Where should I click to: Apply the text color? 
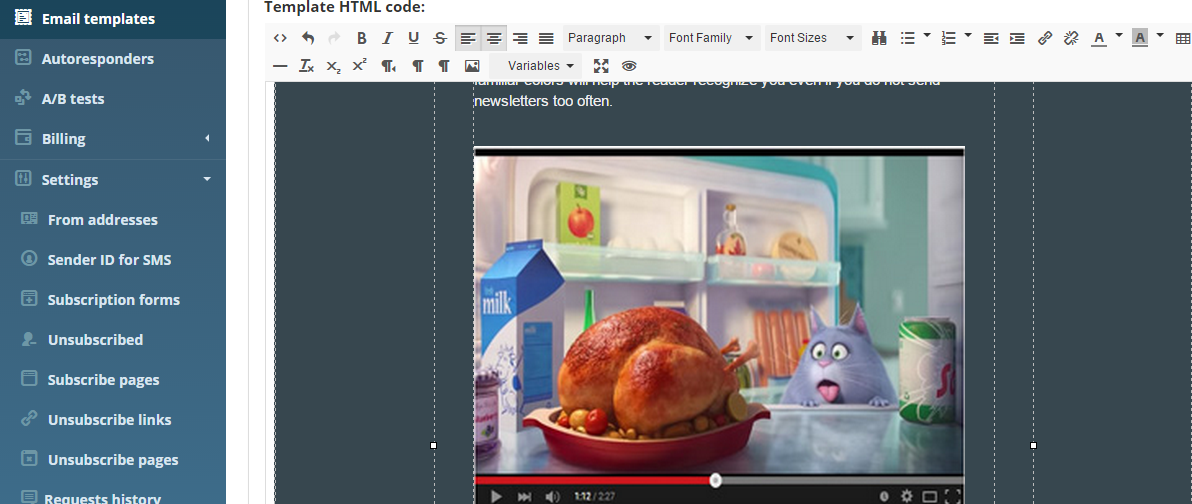point(1098,38)
